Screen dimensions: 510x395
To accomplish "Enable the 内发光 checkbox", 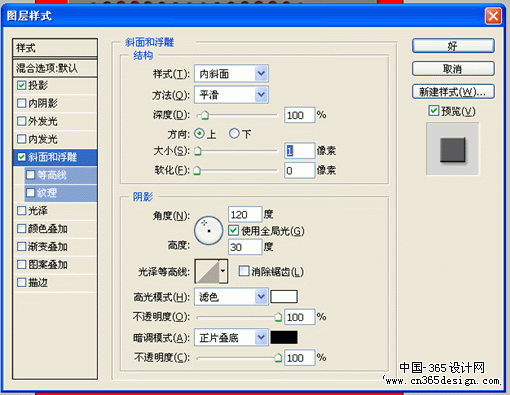I will (x=21, y=139).
